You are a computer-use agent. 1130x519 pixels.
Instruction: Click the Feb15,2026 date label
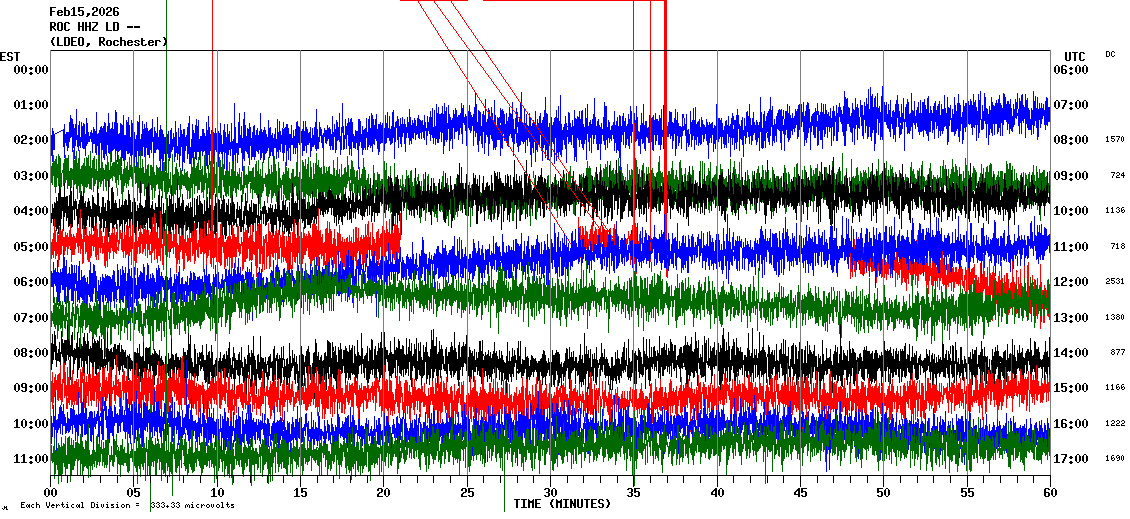point(84,12)
